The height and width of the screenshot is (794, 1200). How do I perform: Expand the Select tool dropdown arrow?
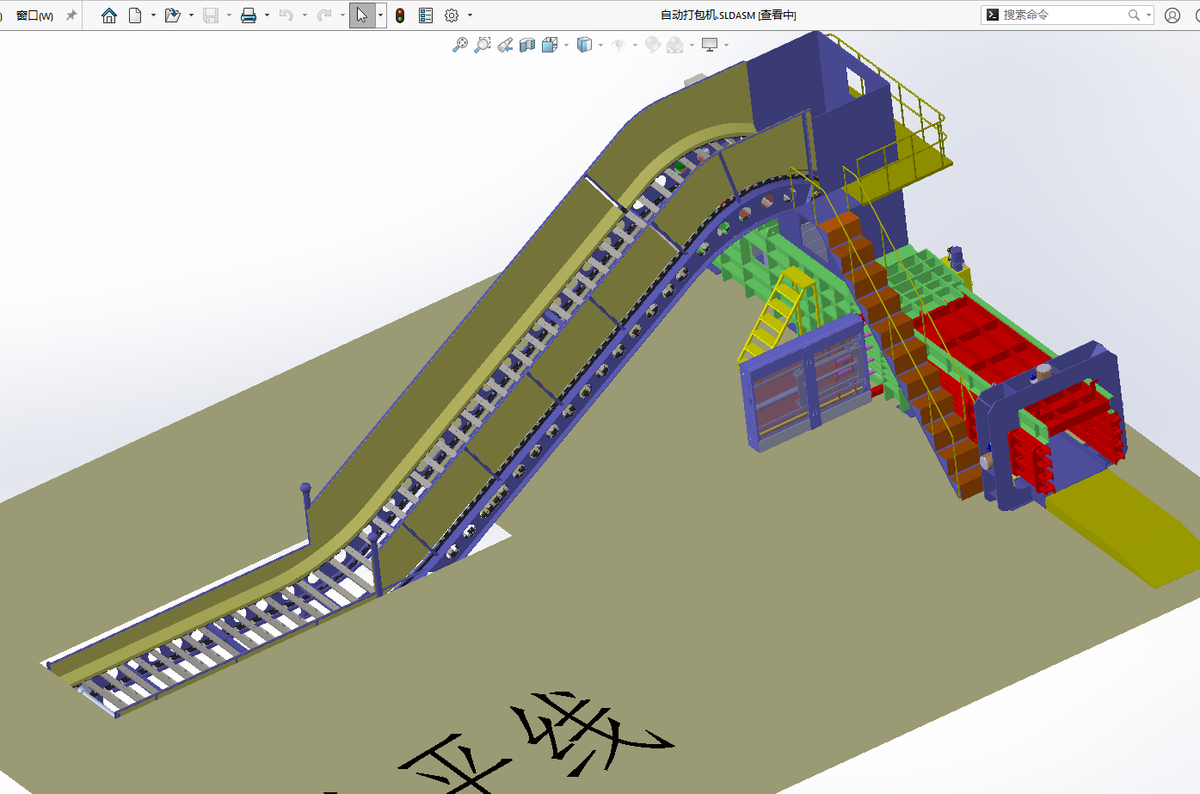click(x=381, y=15)
